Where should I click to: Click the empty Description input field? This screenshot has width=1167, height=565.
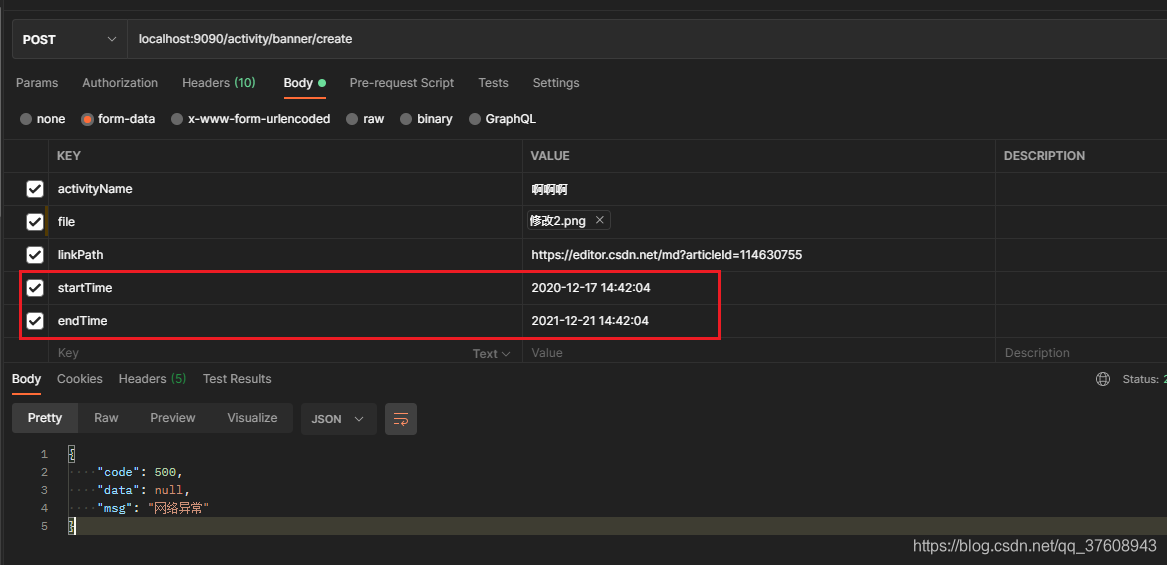click(x=1081, y=353)
